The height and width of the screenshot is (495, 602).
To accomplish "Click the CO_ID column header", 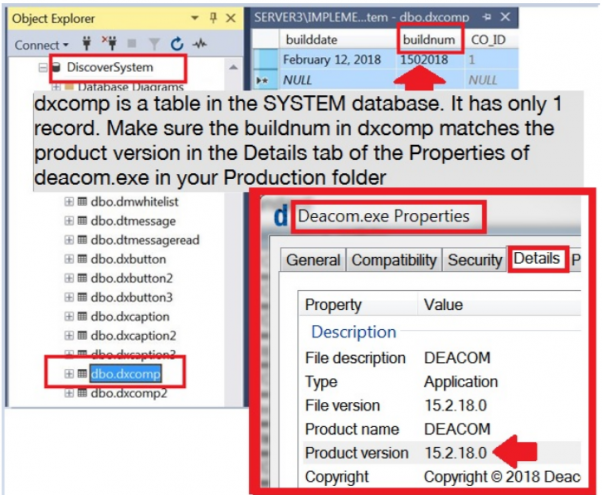I will [491, 40].
